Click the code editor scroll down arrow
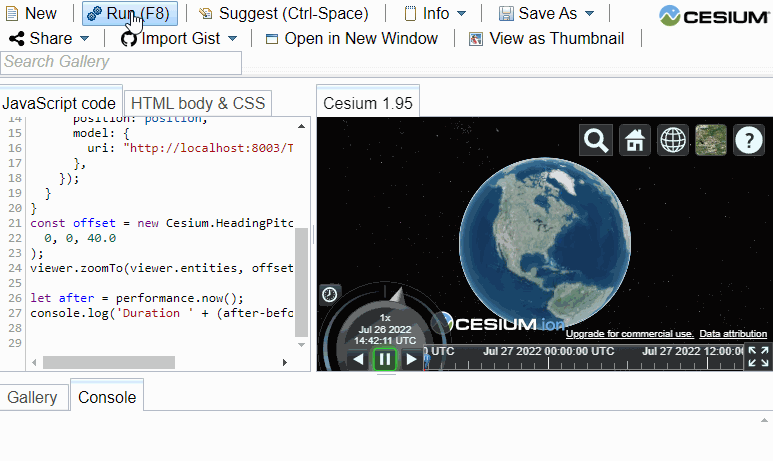 tap(301, 345)
